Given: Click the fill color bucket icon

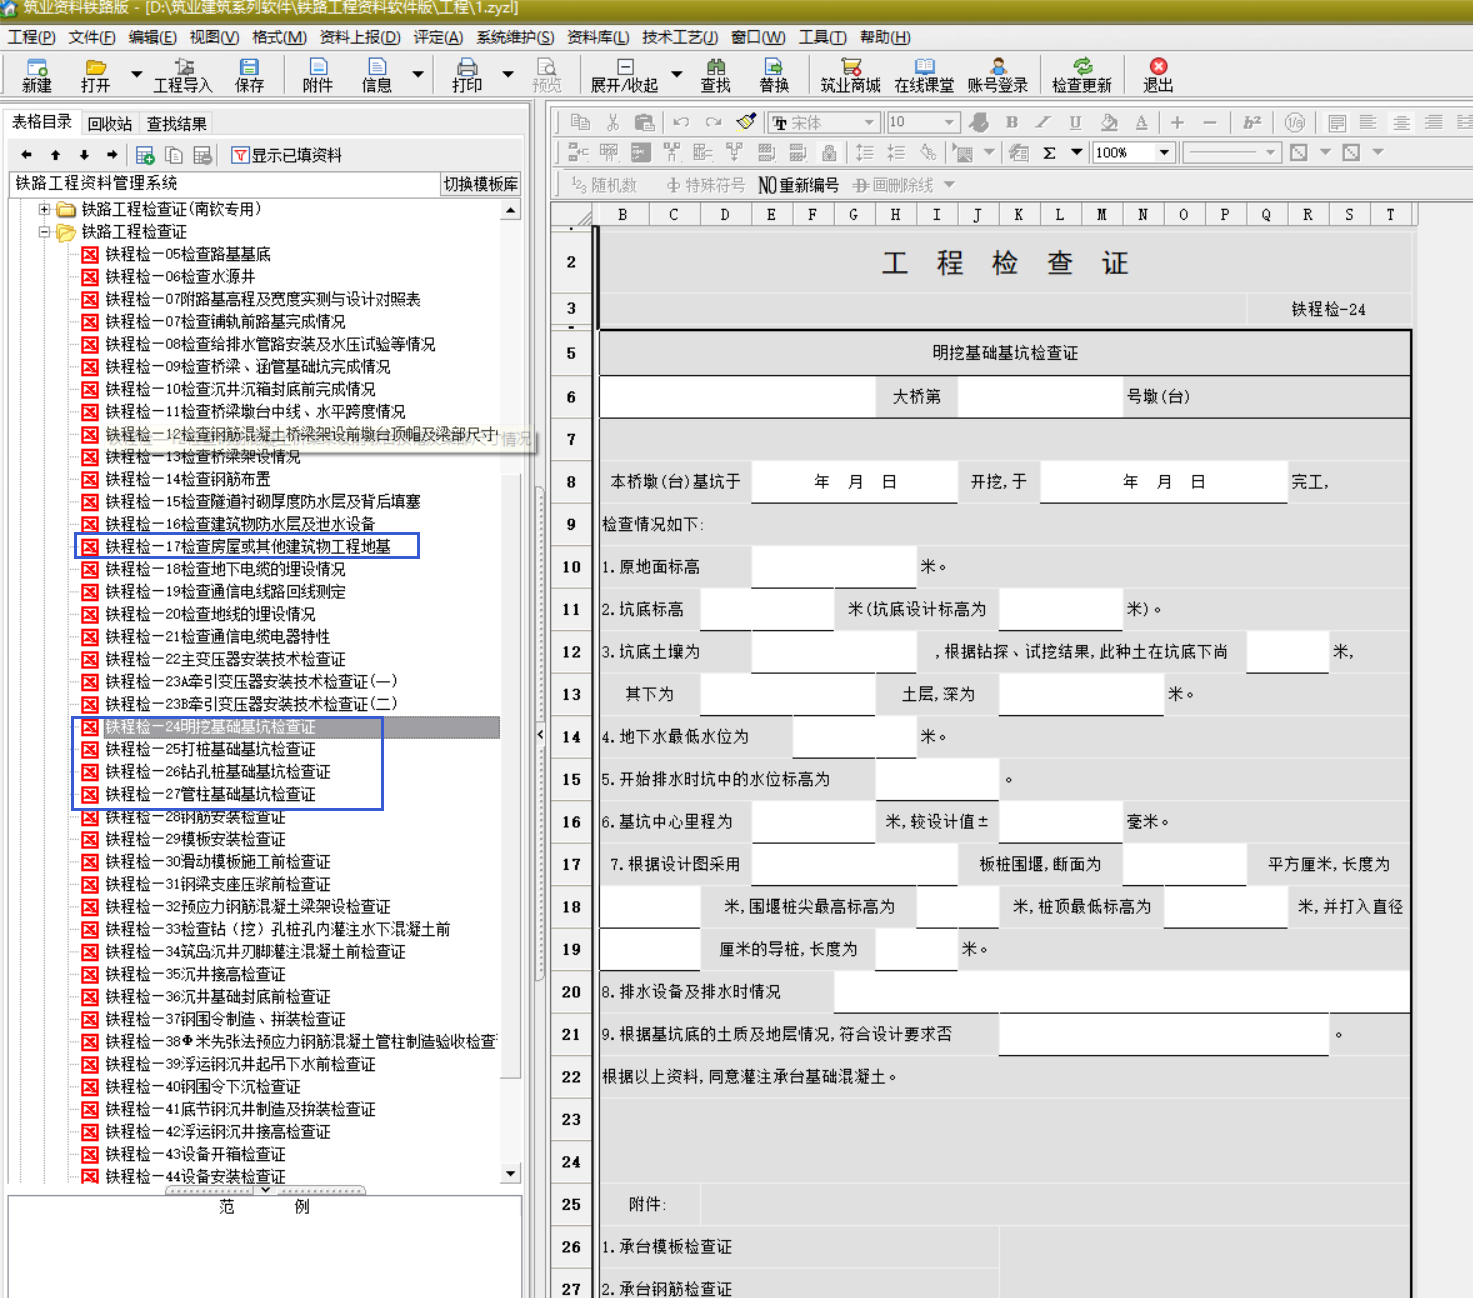Looking at the screenshot, I should 1108,122.
